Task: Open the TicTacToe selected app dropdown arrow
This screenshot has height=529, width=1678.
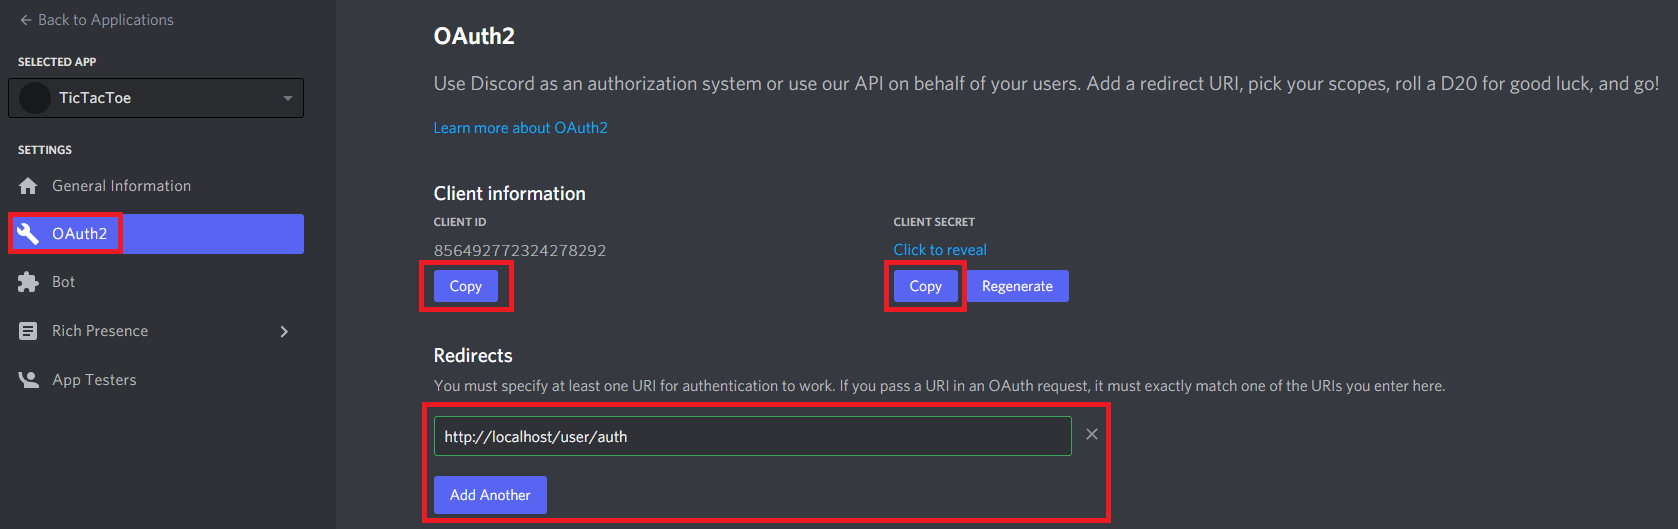Action: coord(288,98)
